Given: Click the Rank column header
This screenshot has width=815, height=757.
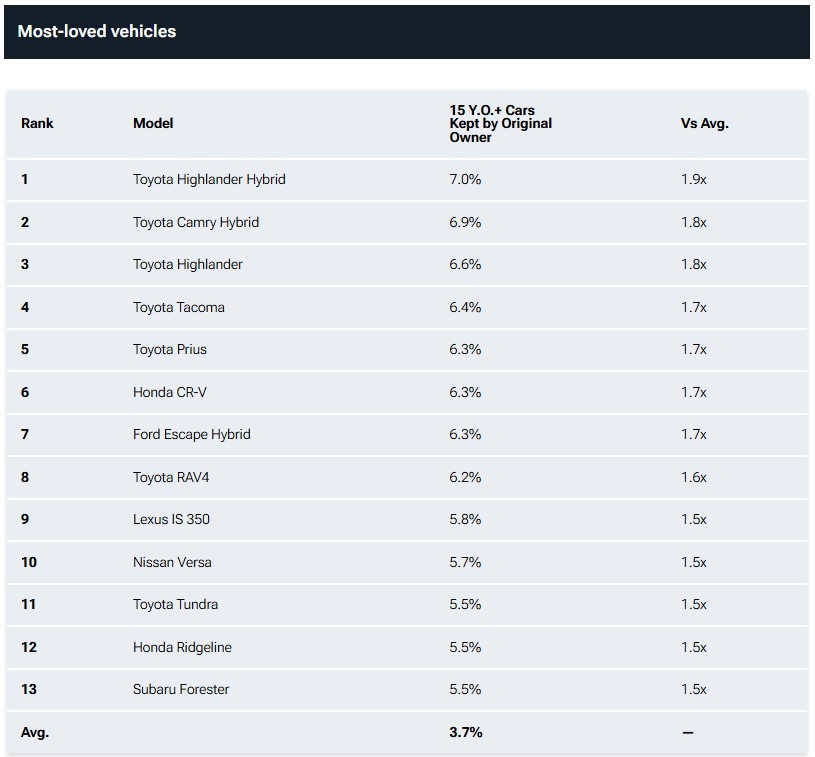Looking at the screenshot, I should click(37, 123).
